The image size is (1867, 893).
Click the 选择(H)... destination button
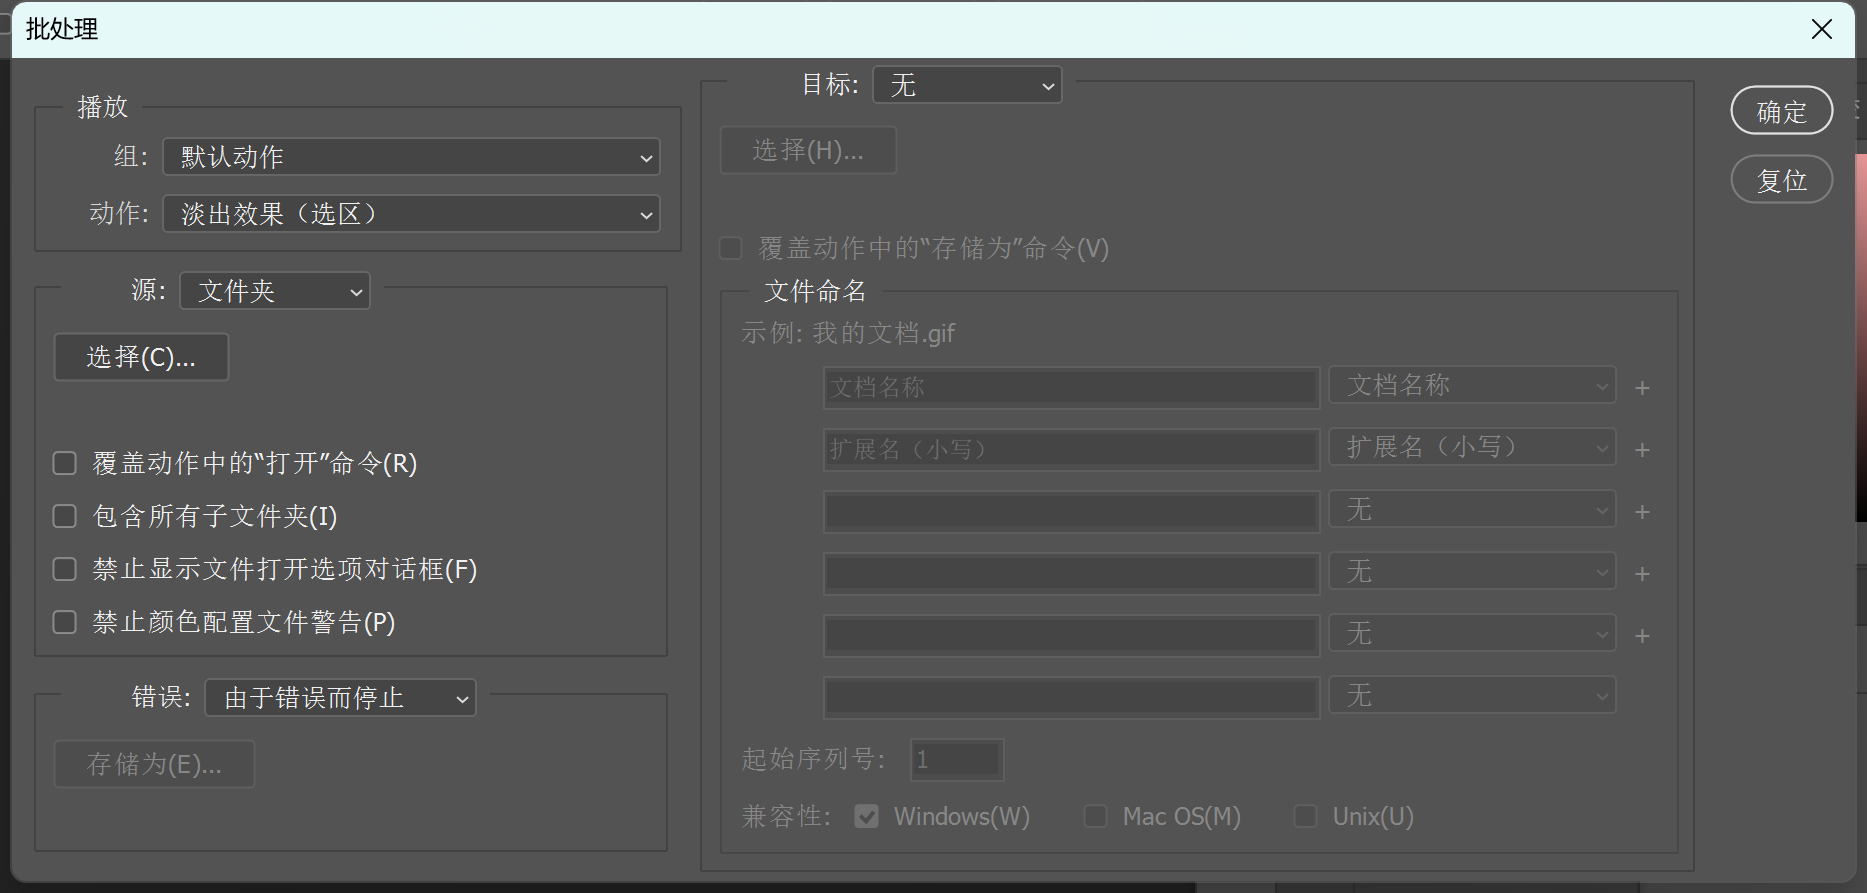[808, 150]
